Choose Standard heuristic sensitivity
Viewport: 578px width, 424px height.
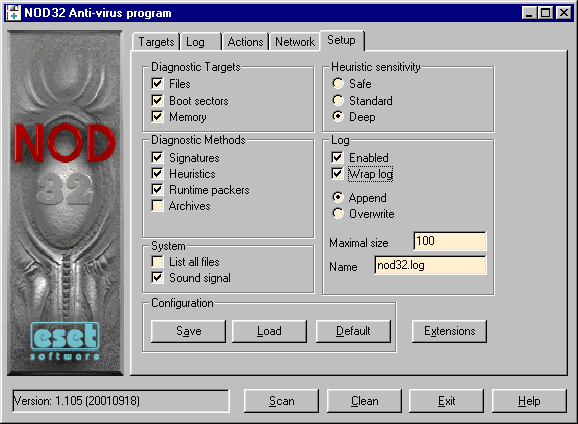pyautogui.click(x=338, y=100)
